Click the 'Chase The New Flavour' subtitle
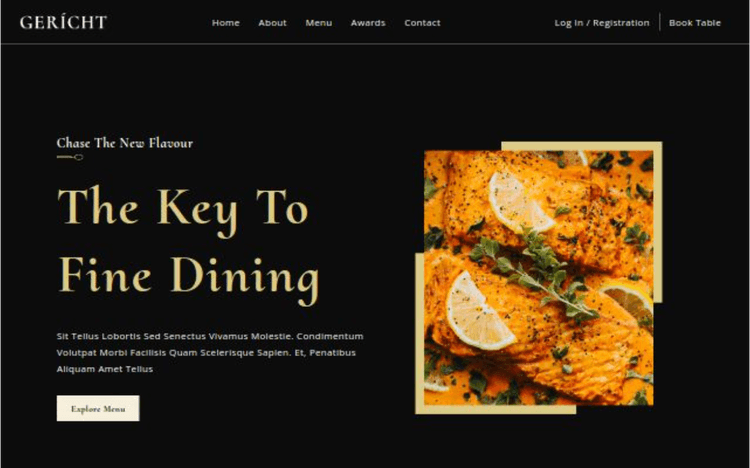 click(125, 143)
